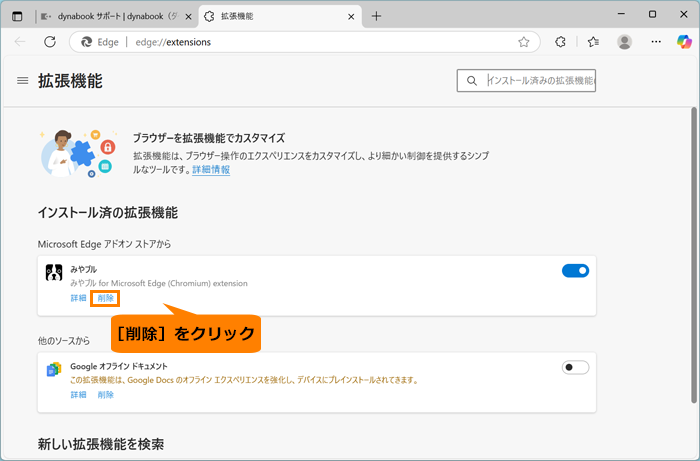Open the profile avatar icon
Screen dimensions: 700x461
(x=625, y=42)
